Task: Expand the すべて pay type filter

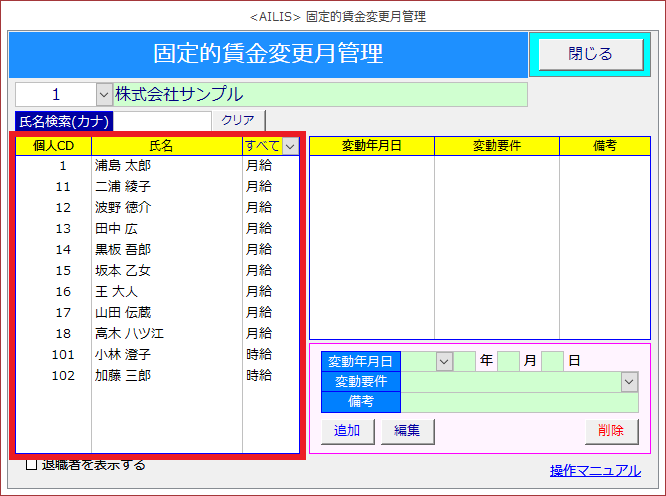Action: tap(290, 146)
